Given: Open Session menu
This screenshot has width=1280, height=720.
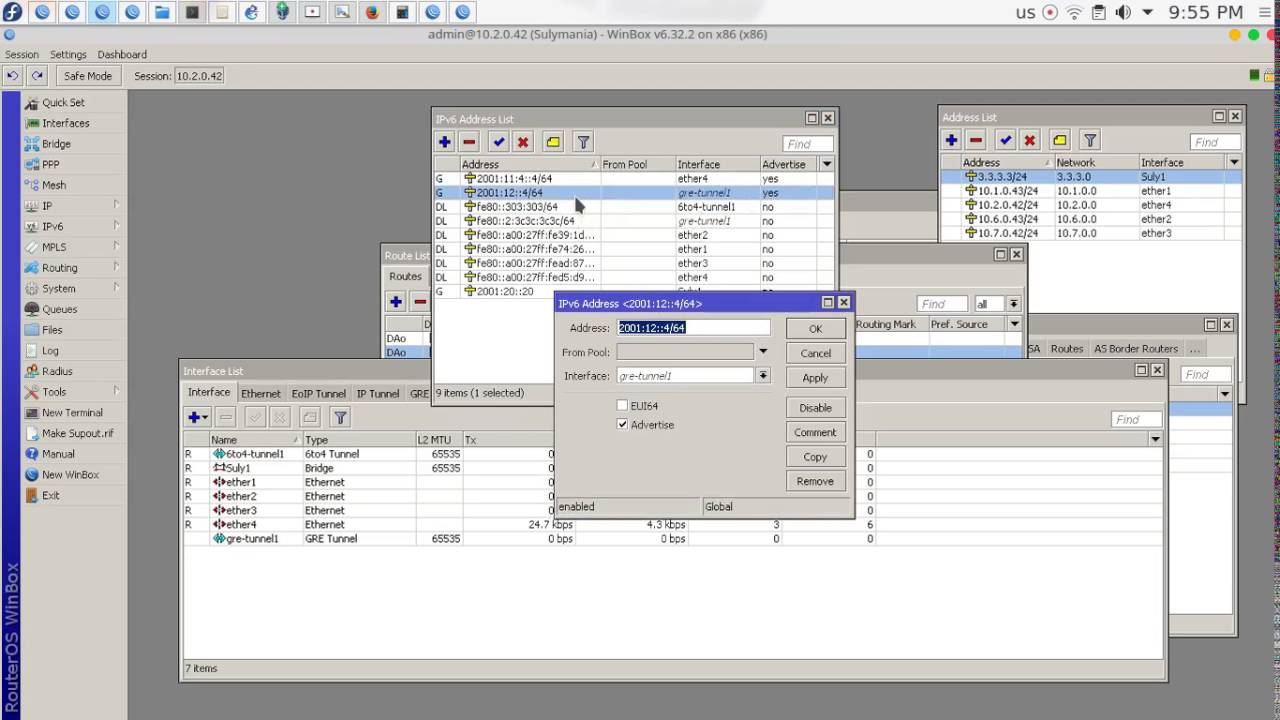Looking at the screenshot, I should [x=22, y=54].
